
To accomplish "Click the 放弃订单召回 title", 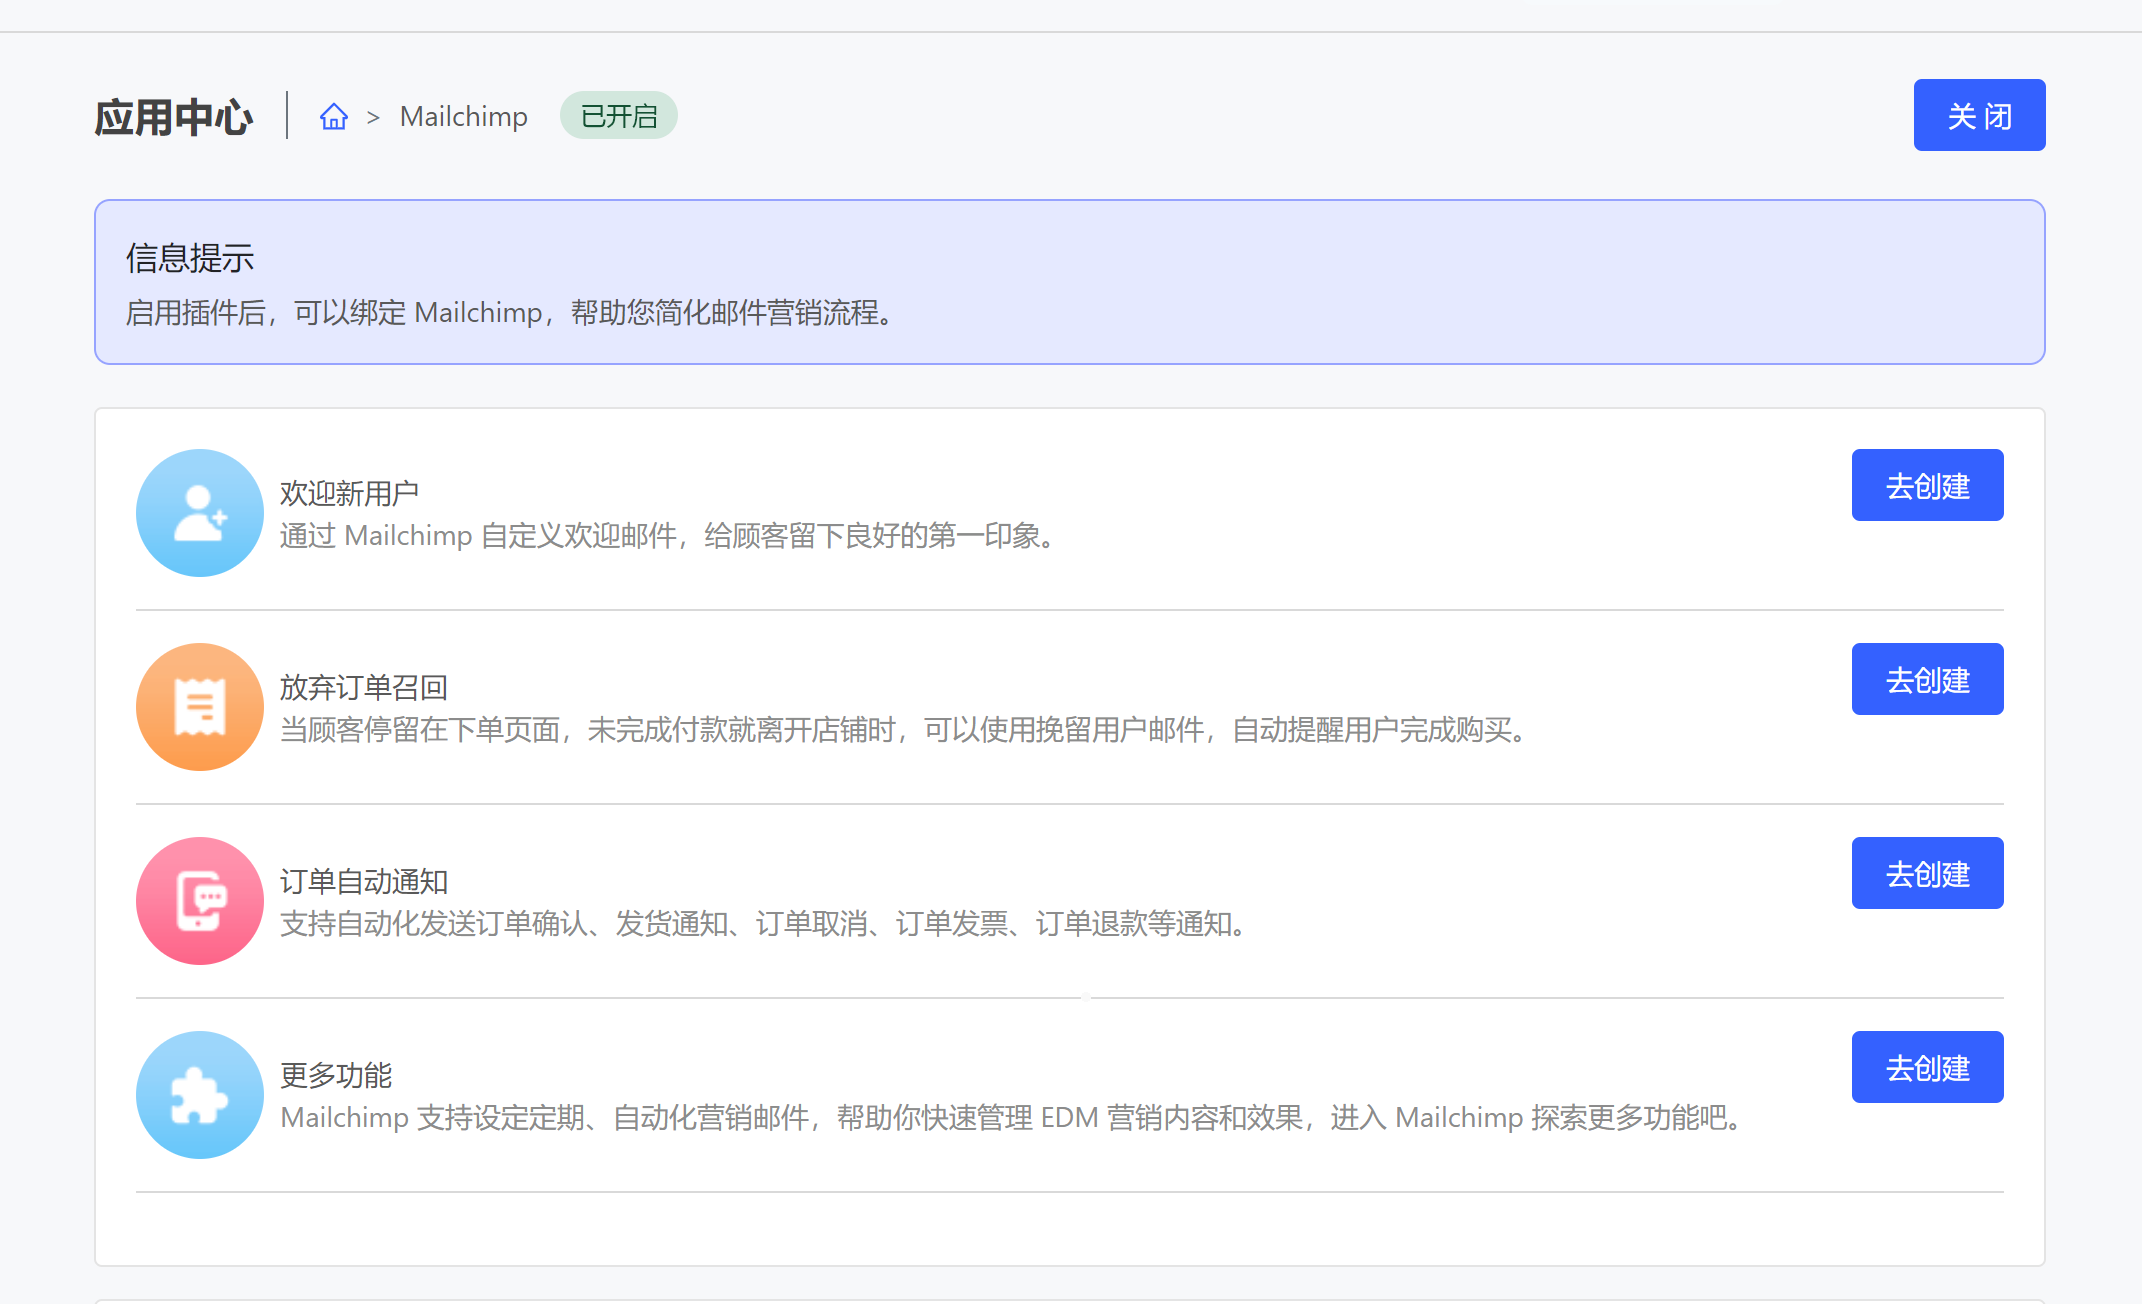I will [363, 687].
